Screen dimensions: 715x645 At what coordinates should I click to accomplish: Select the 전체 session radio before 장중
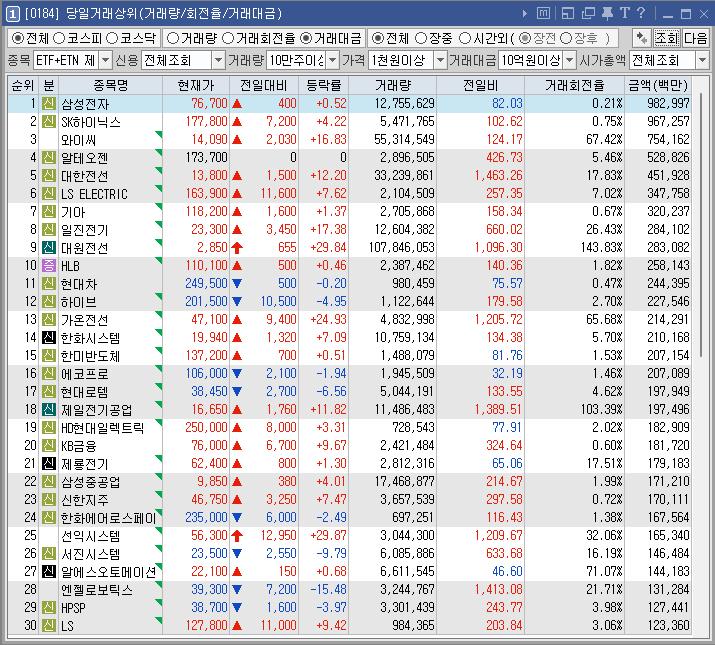point(378,38)
